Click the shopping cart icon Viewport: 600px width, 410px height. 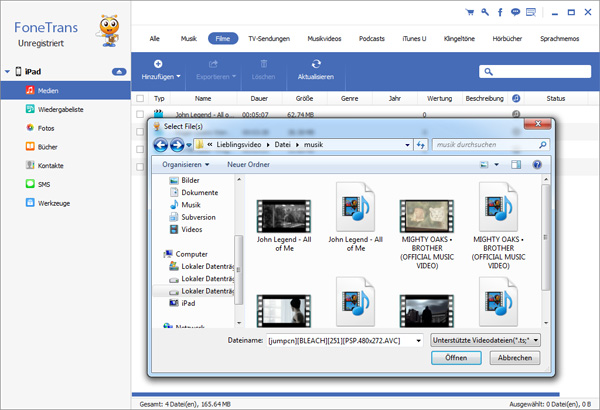pos(471,12)
